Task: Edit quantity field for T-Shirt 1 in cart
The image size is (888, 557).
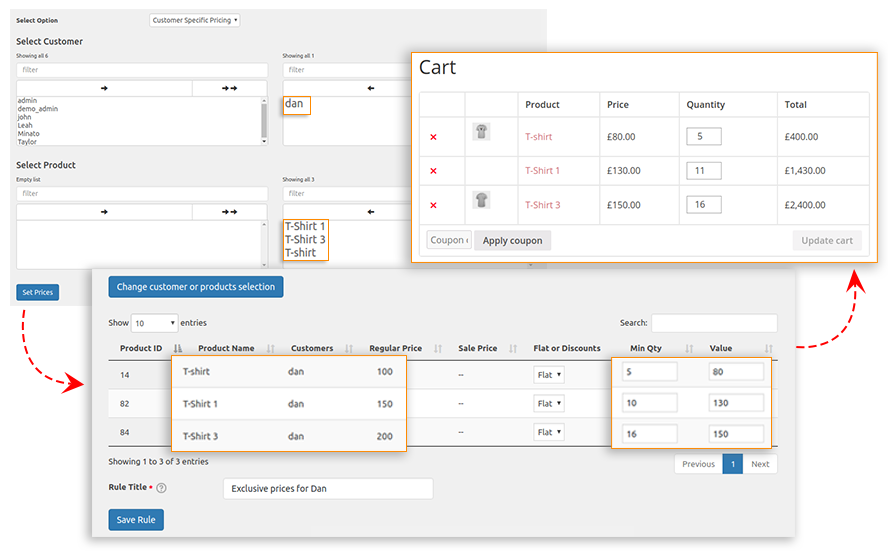Action: tap(704, 171)
